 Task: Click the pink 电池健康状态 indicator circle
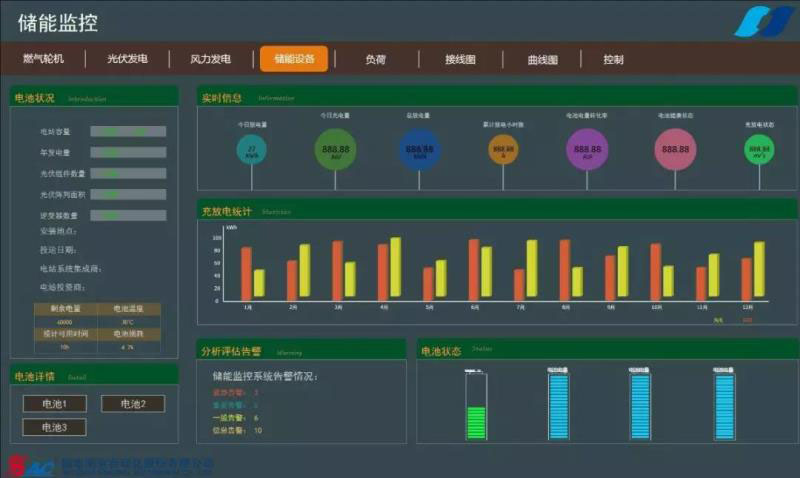(x=675, y=149)
